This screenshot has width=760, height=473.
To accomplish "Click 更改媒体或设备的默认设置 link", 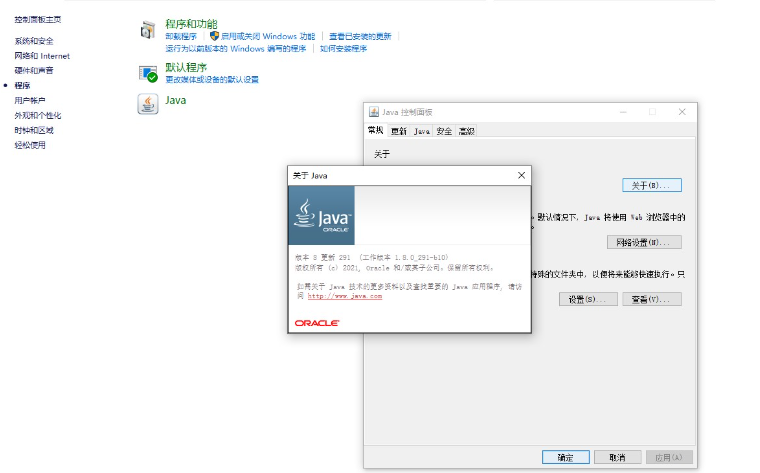I will point(212,79).
